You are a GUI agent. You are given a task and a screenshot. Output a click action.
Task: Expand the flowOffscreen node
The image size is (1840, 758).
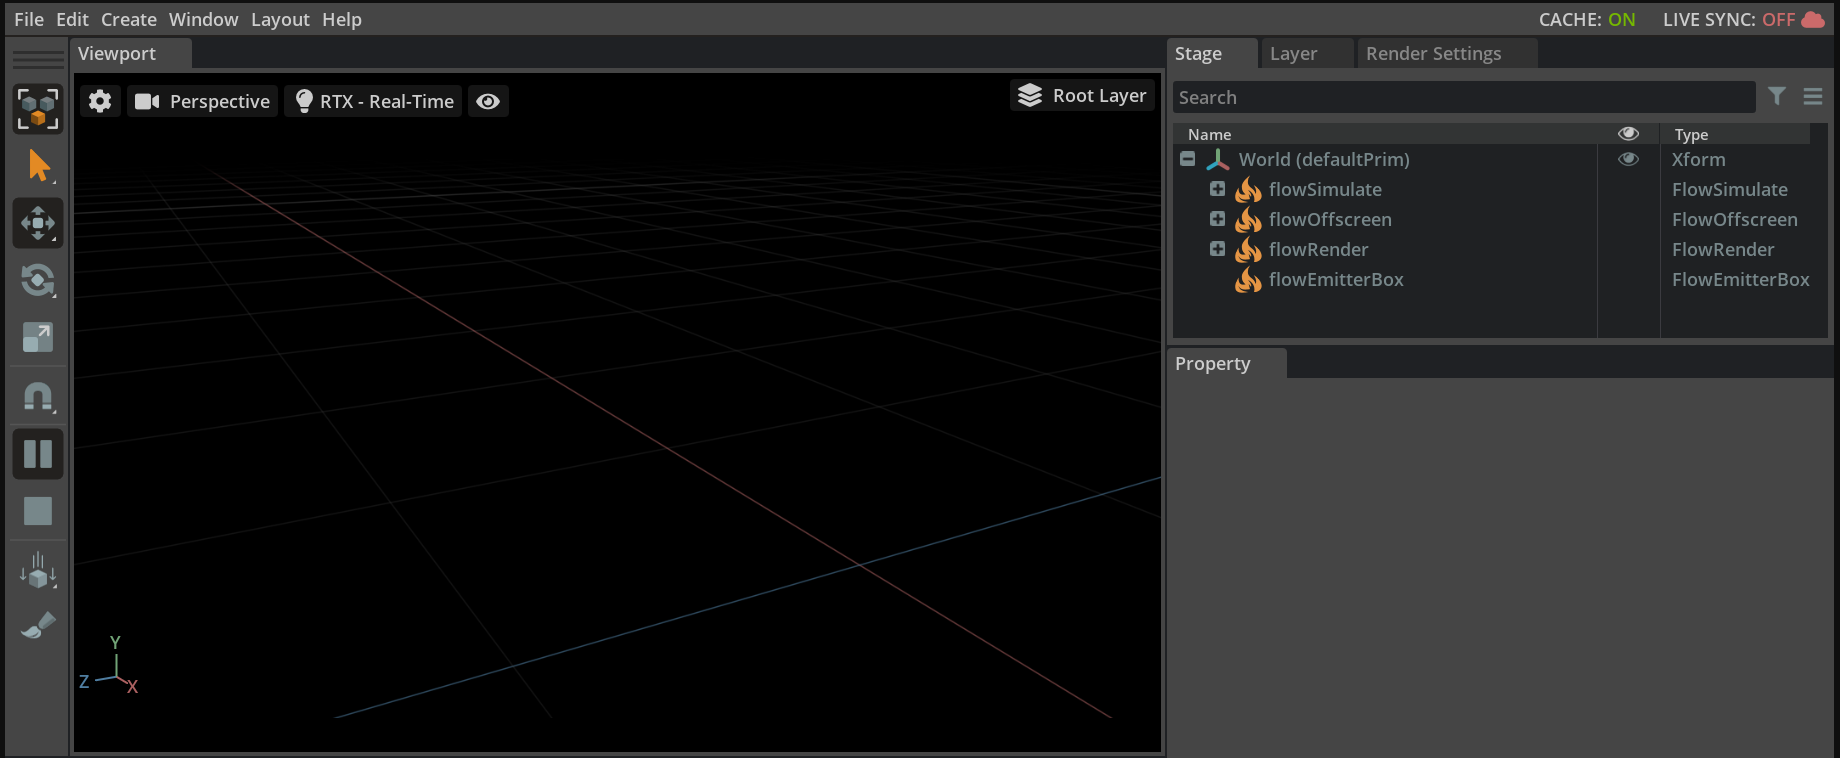1217,219
